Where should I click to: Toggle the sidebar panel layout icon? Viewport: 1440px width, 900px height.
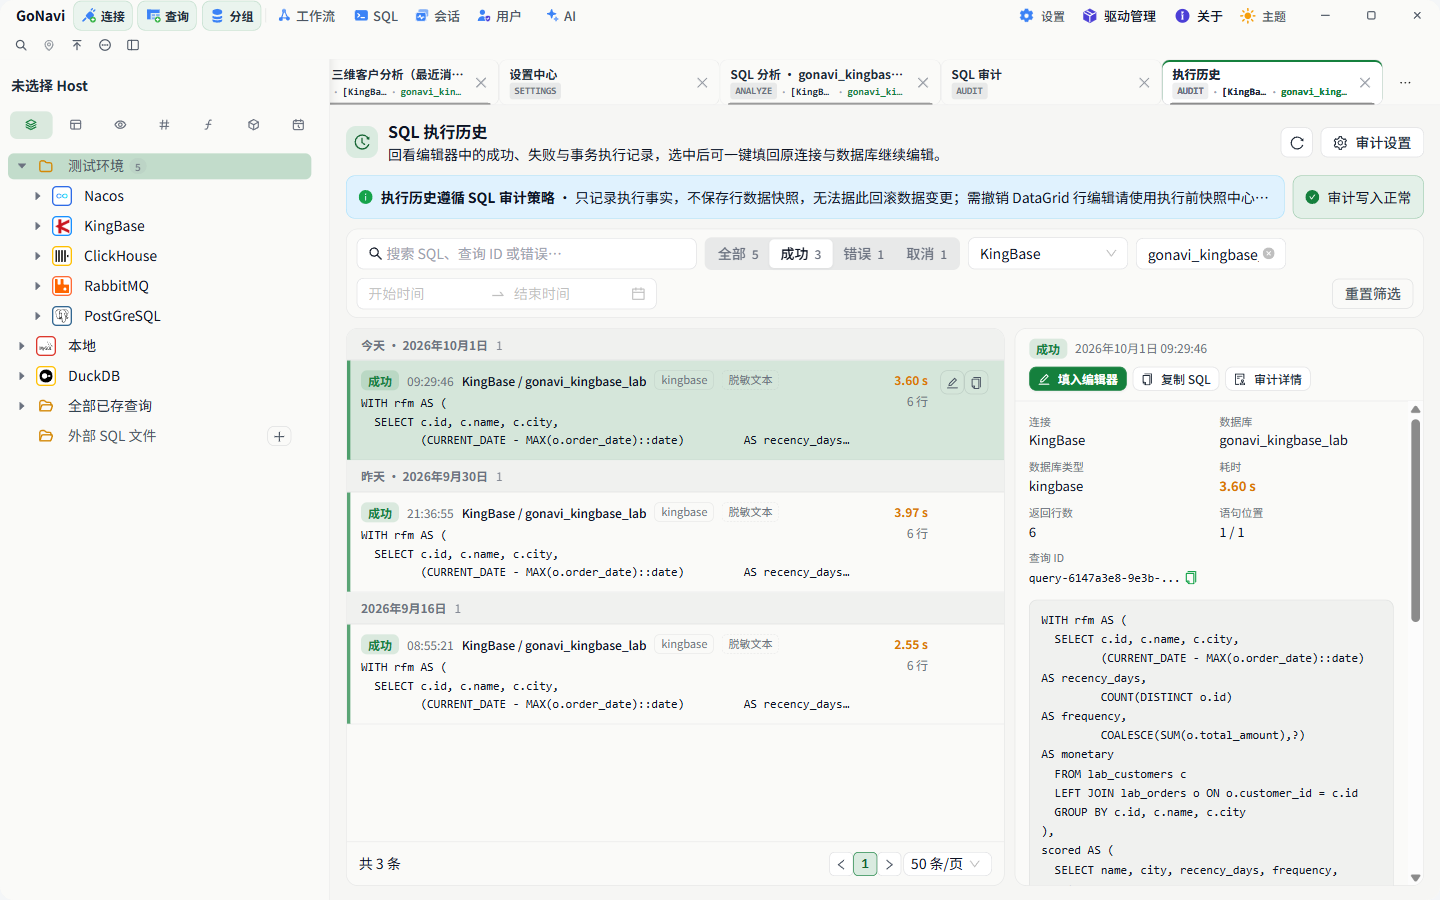click(133, 45)
